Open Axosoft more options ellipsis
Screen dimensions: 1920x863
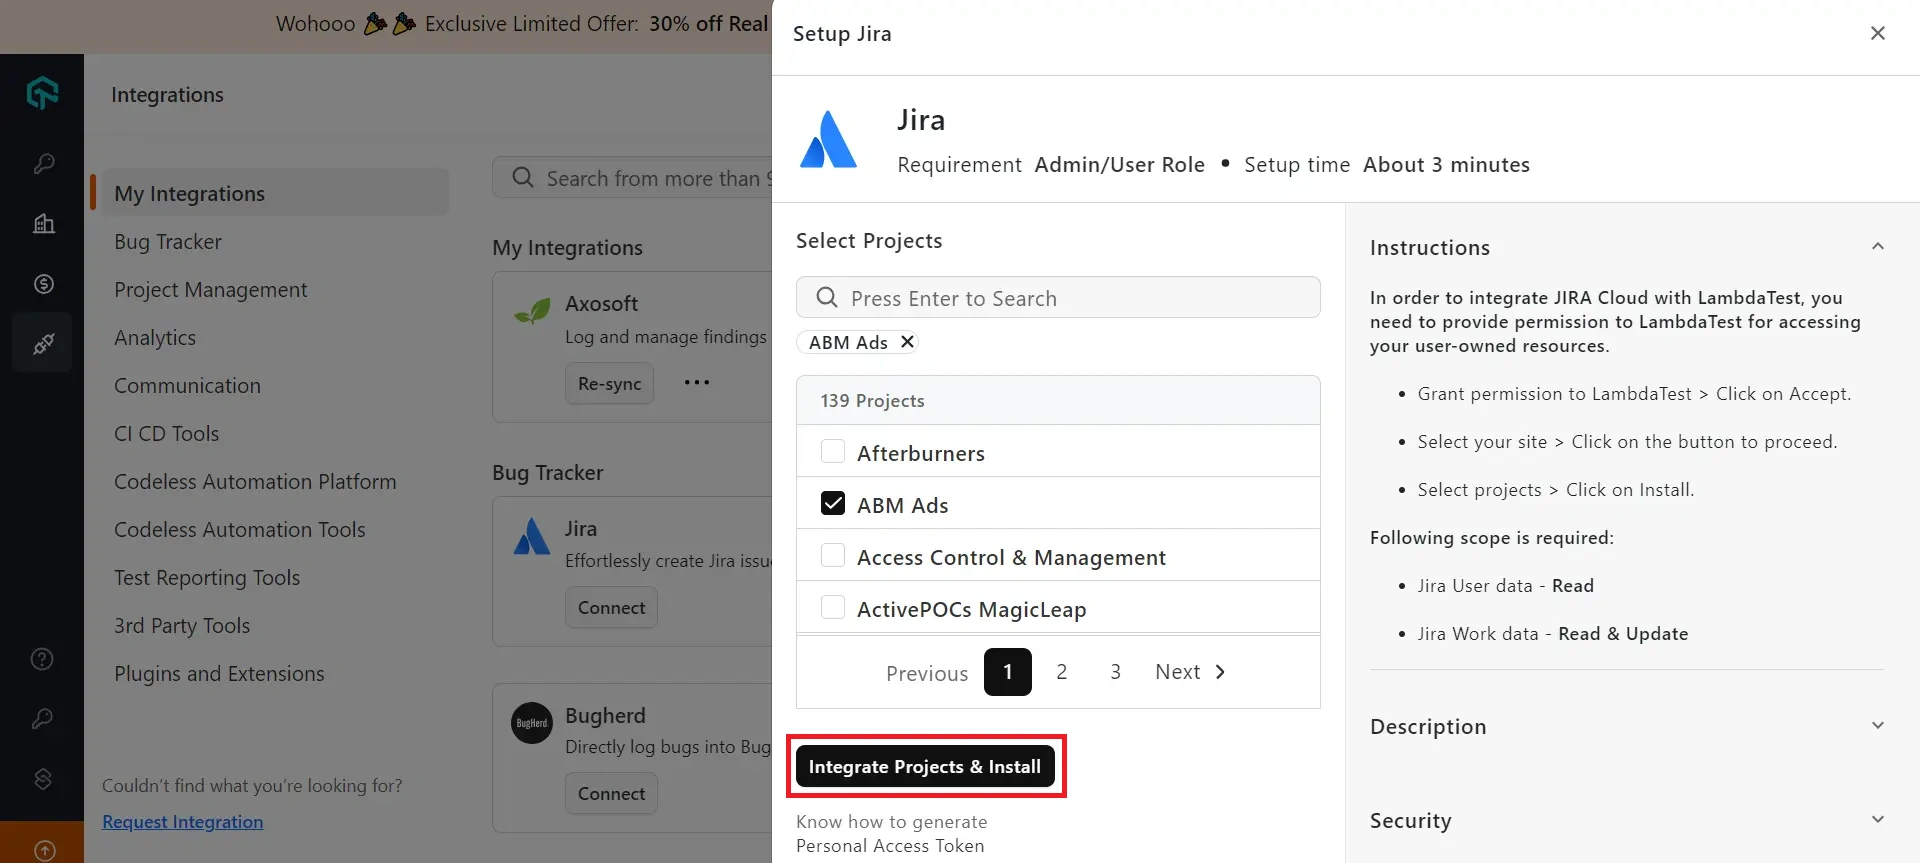click(x=697, y=383)
